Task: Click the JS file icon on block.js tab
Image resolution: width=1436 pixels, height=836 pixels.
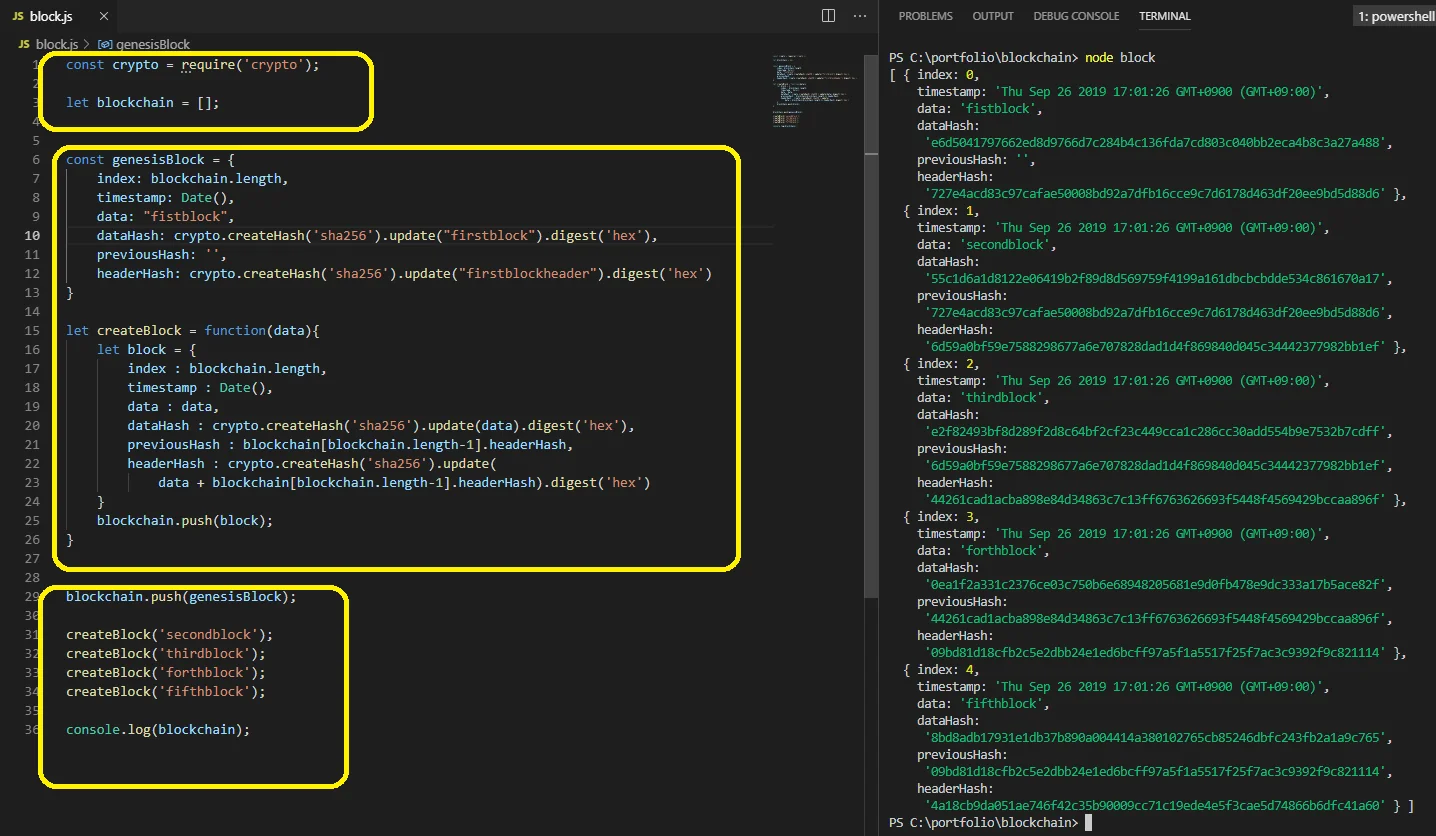Action: 18,16
